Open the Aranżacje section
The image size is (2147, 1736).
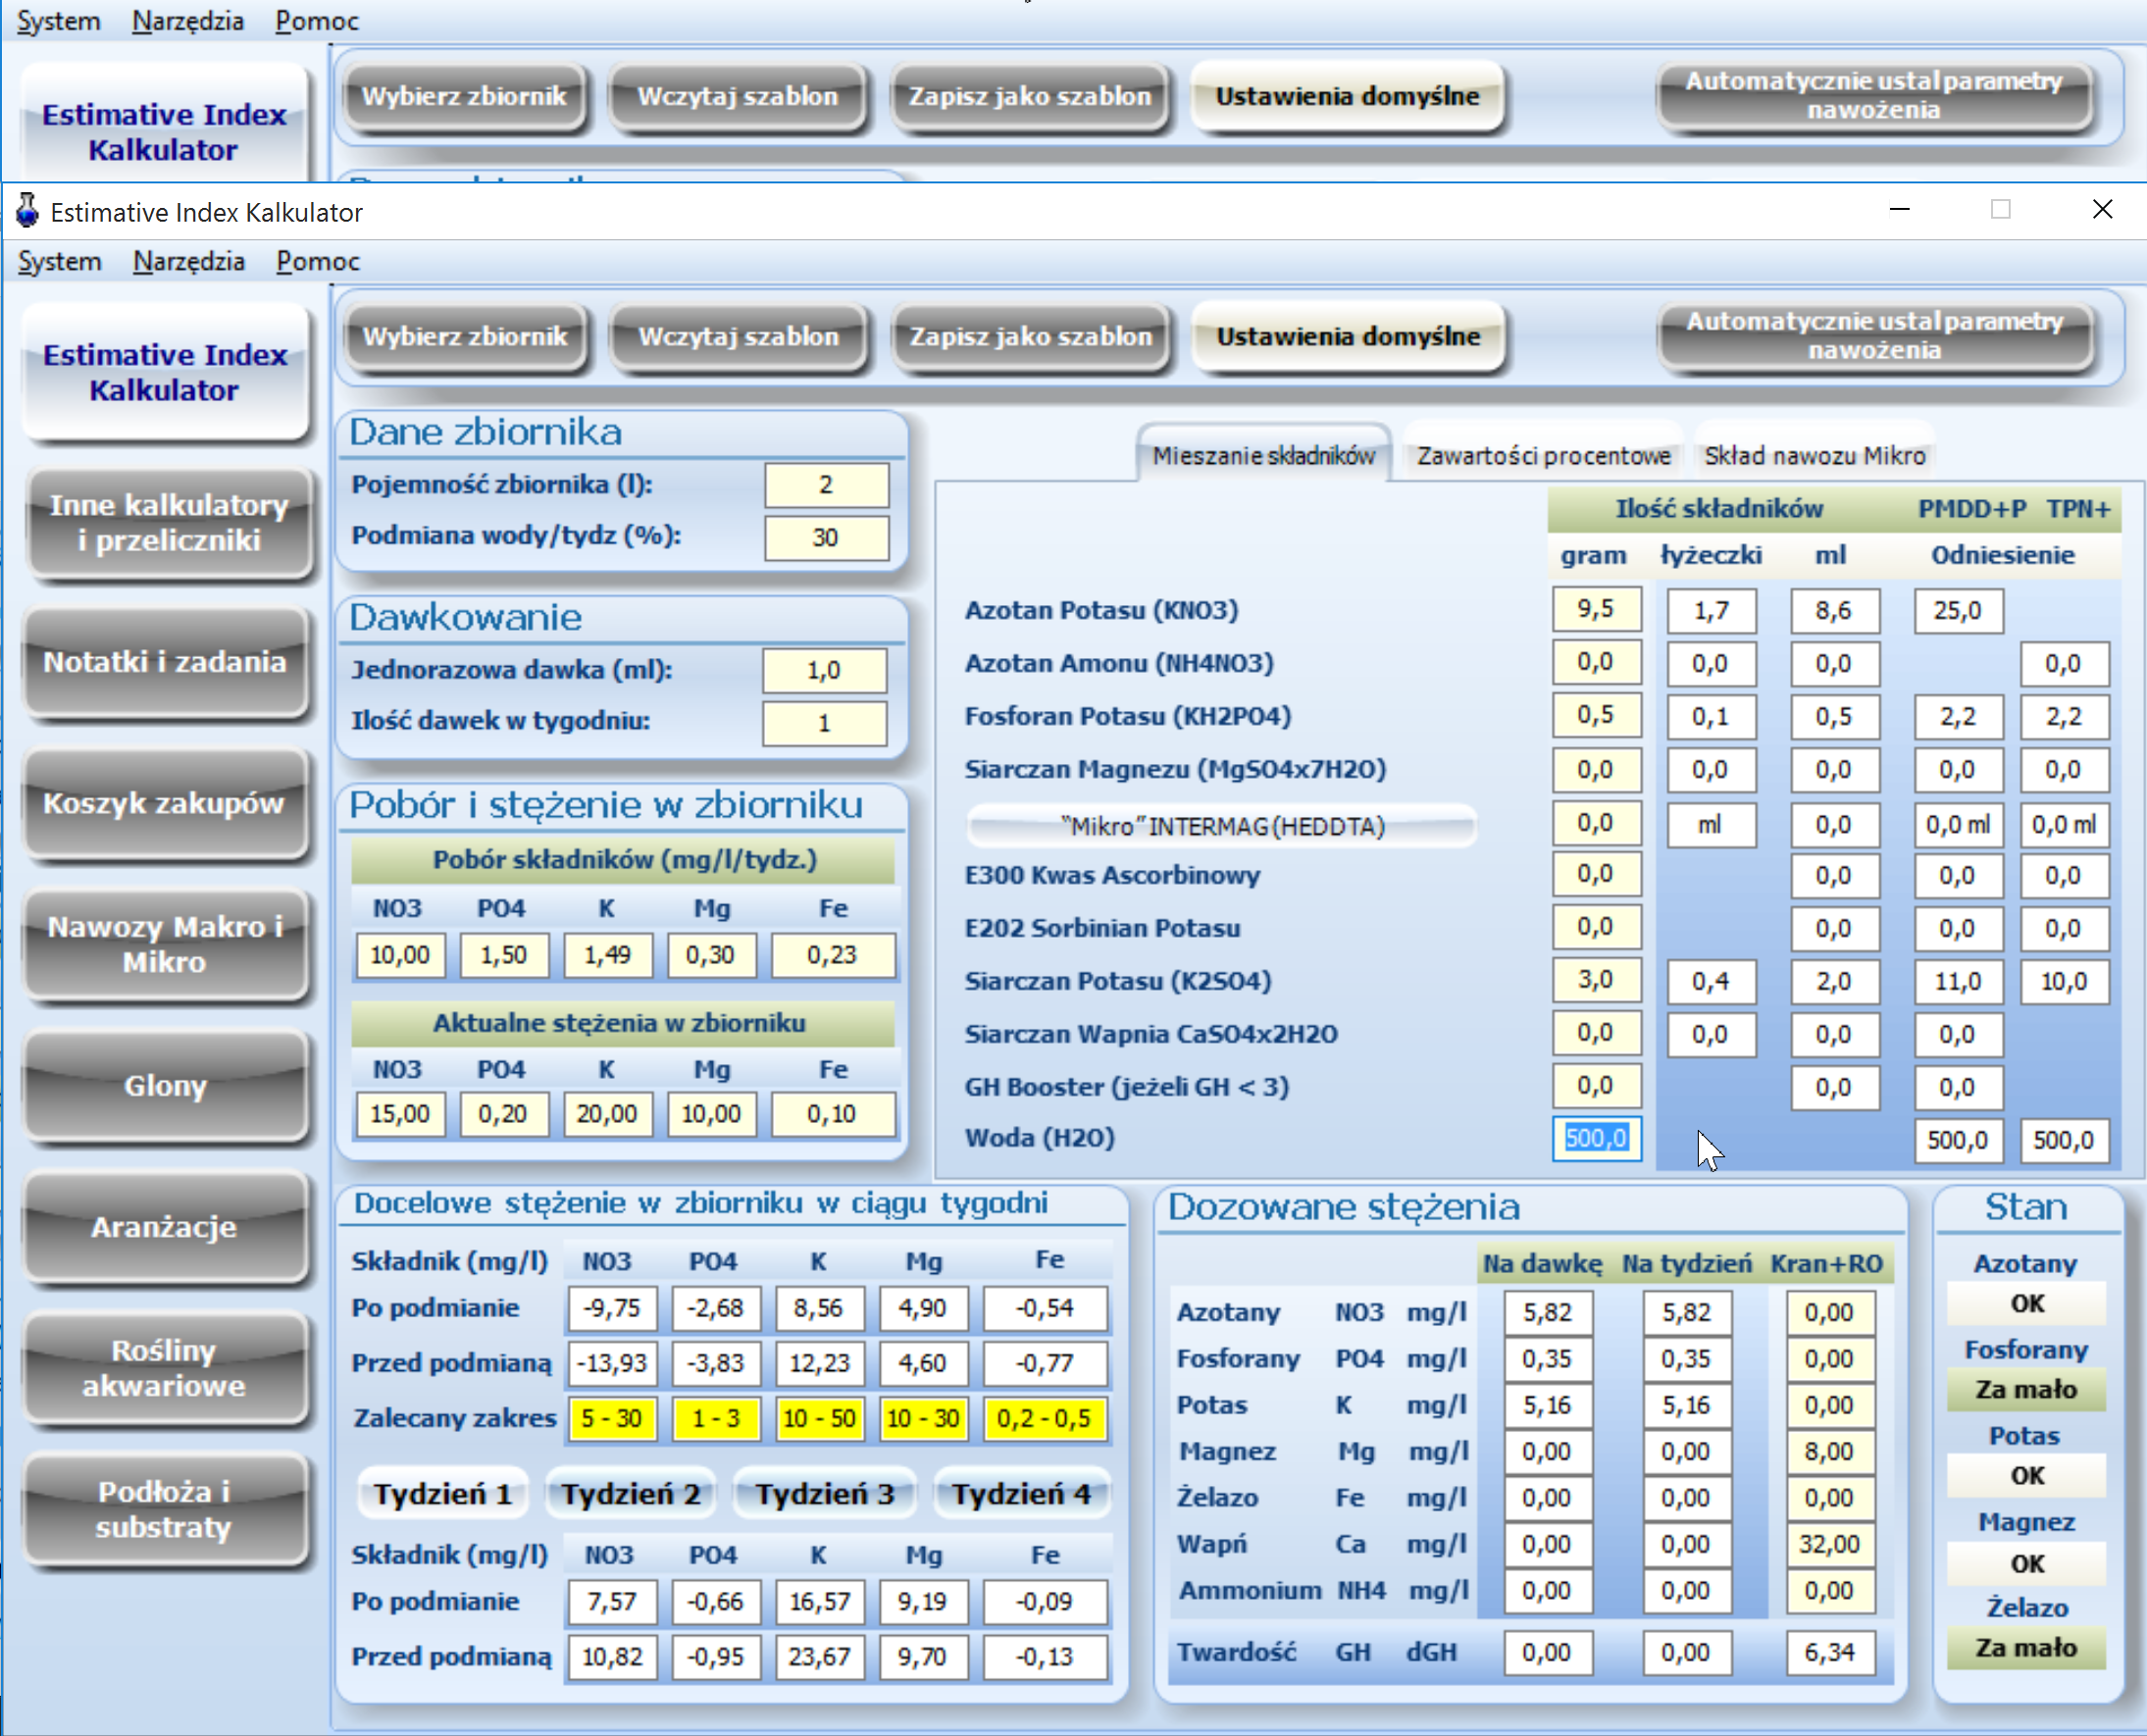165,1227
